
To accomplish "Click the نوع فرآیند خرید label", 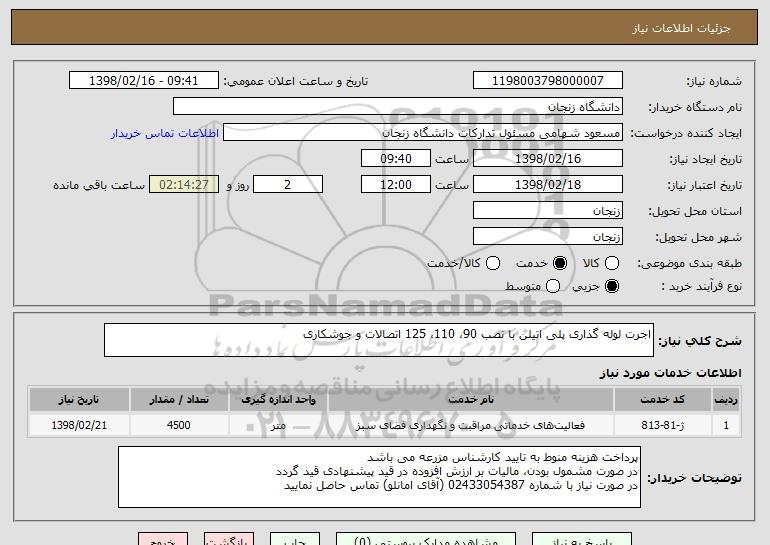I will pos(702,286).
